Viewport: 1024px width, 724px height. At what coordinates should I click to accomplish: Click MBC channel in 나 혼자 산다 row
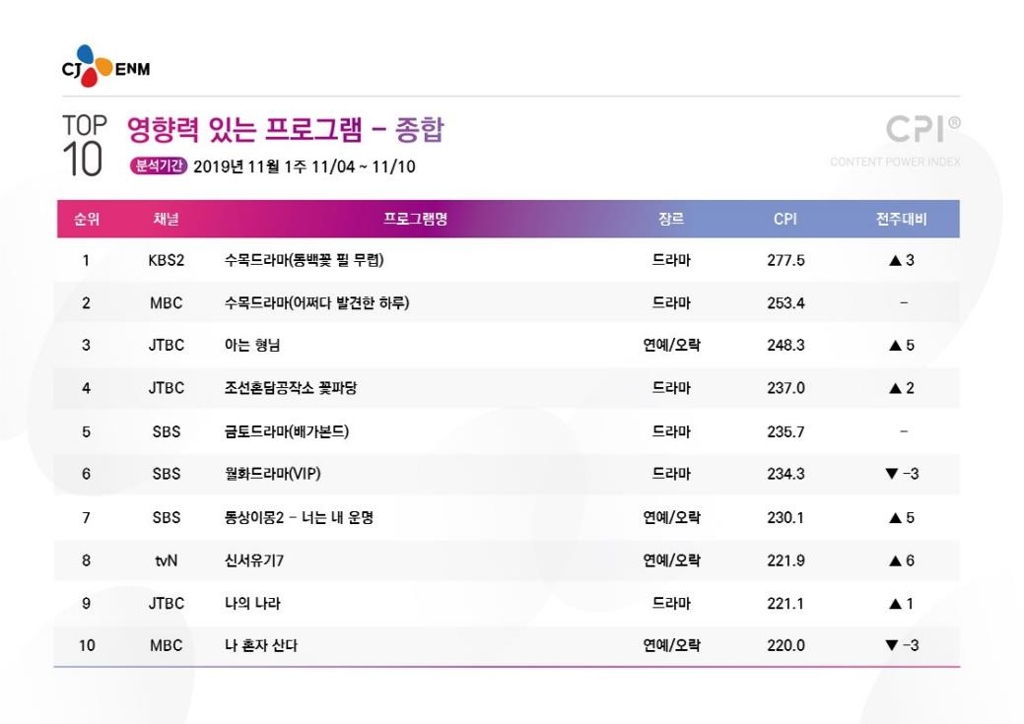[166, 646]
